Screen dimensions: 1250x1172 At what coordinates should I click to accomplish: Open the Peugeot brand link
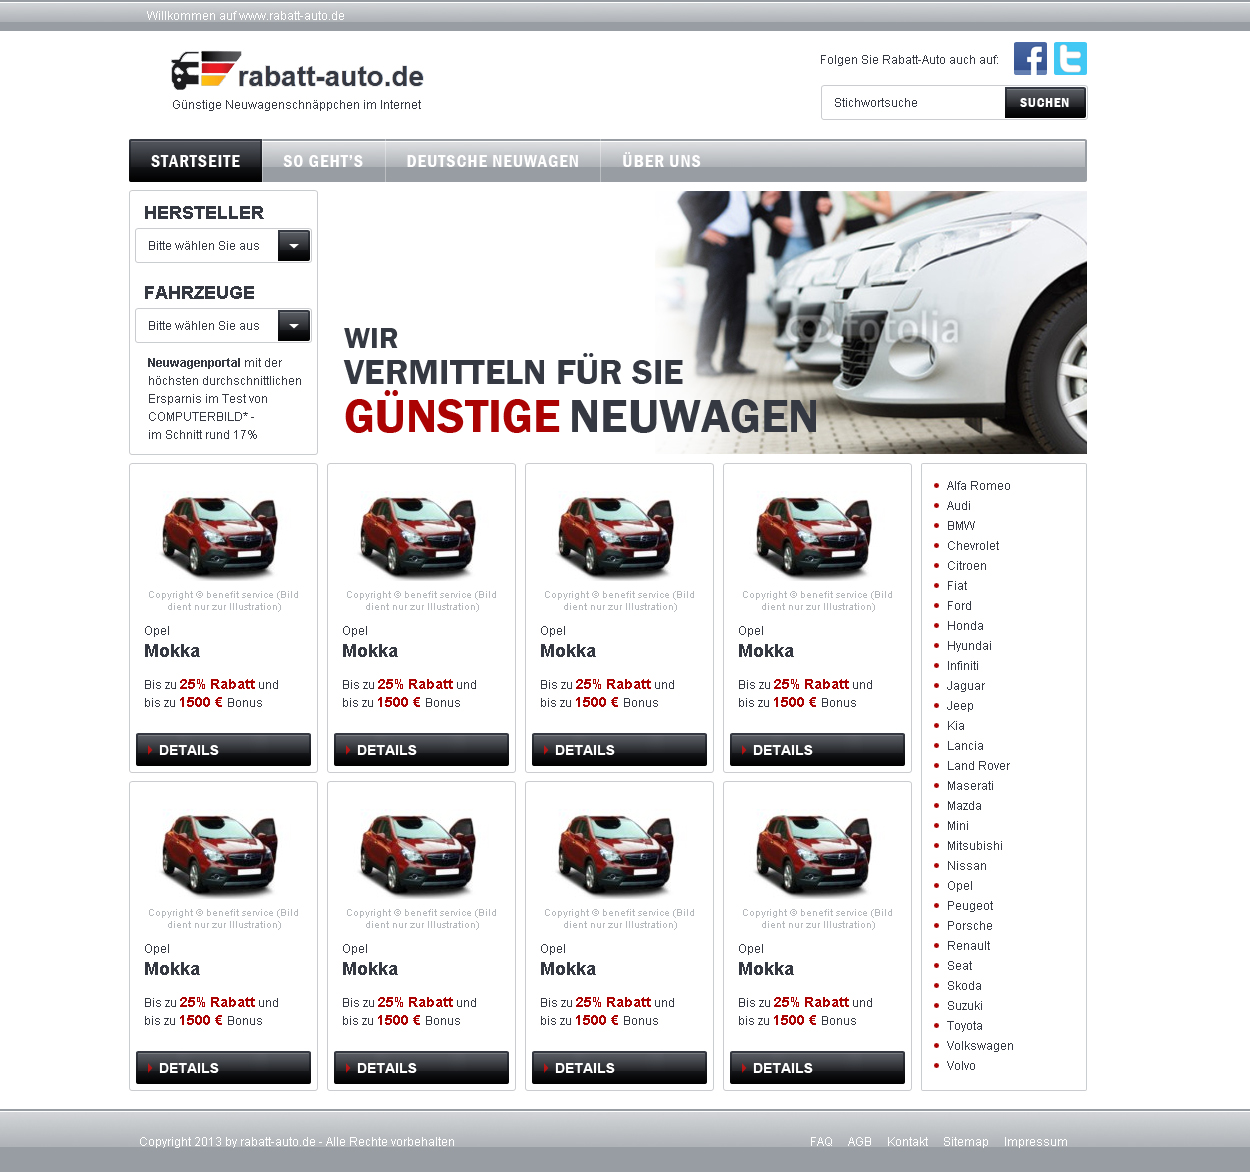pos(970,906)
